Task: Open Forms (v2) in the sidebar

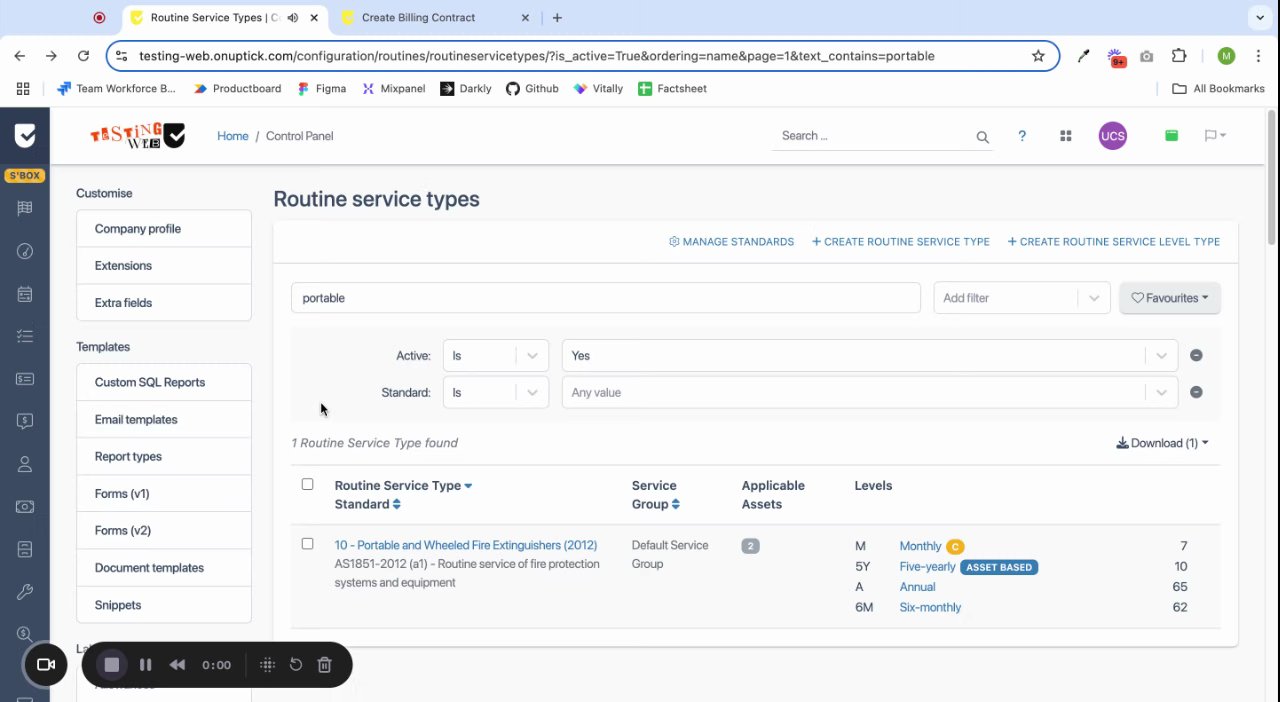Action: click(x=164, y=531)
